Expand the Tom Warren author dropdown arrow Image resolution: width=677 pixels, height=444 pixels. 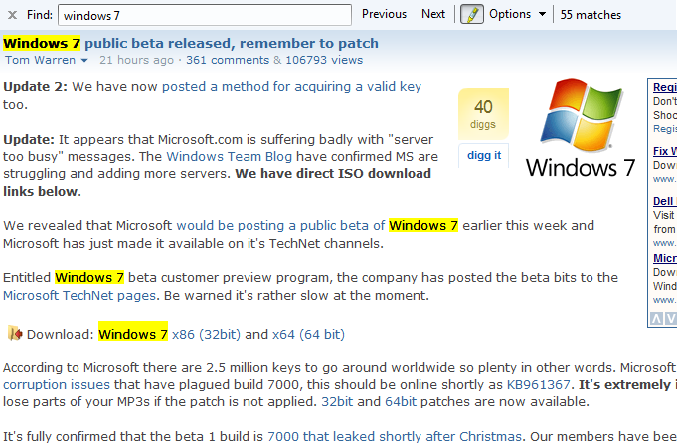[x=84, y=60]
